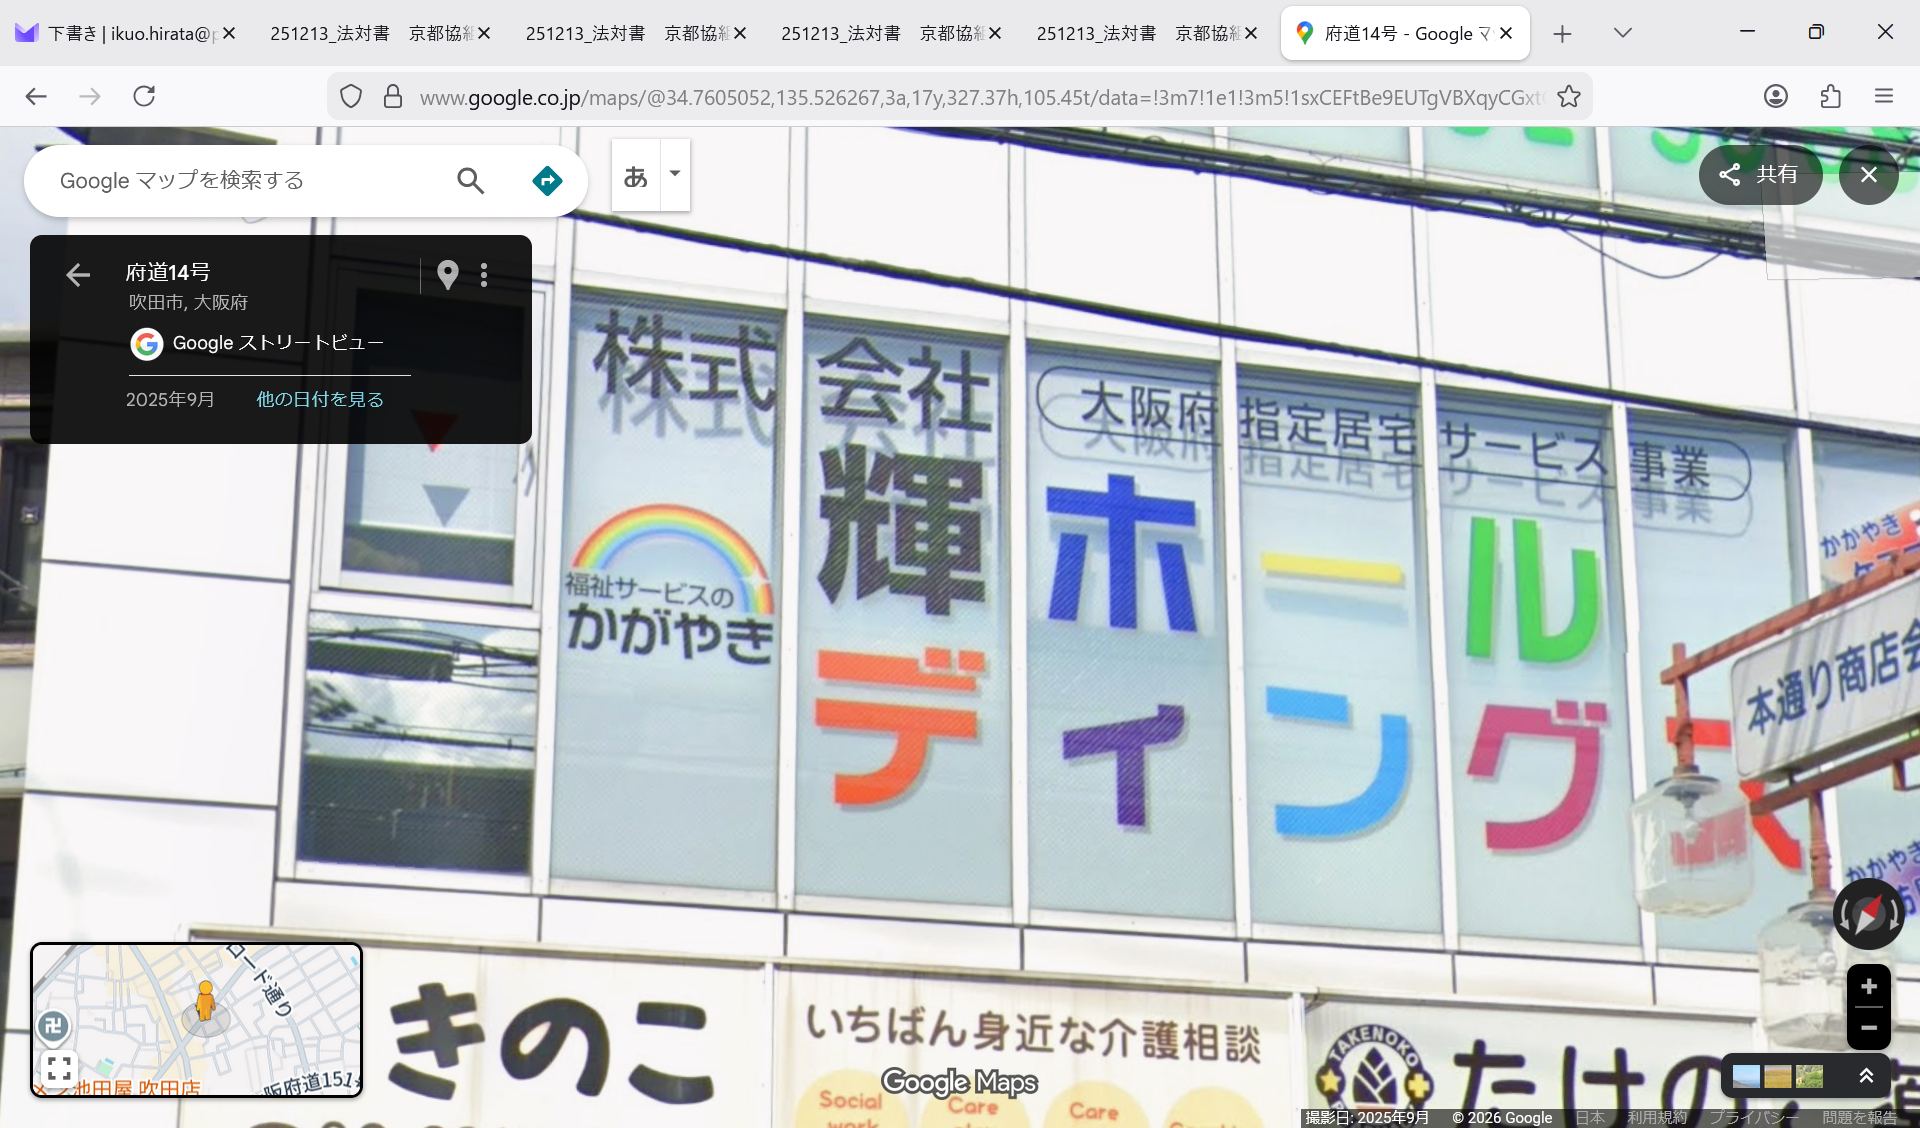Open directions with the blue arrow icon
The image size is (1920, 1128).
(x=547, y=180)
